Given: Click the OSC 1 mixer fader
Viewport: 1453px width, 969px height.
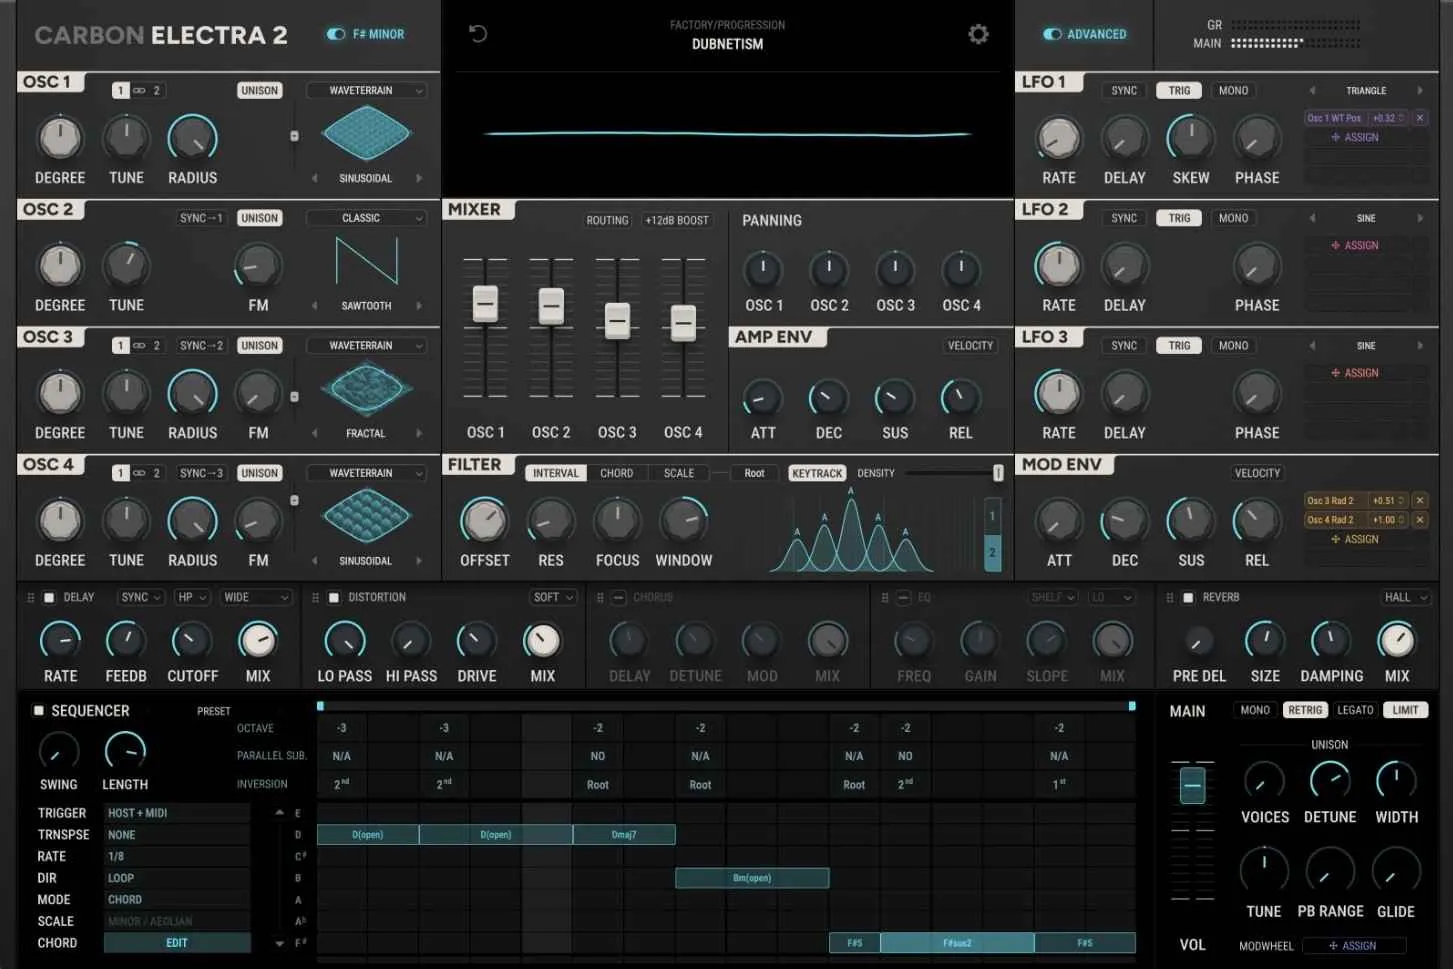Looking at the screenshot, I should [485, 304].
